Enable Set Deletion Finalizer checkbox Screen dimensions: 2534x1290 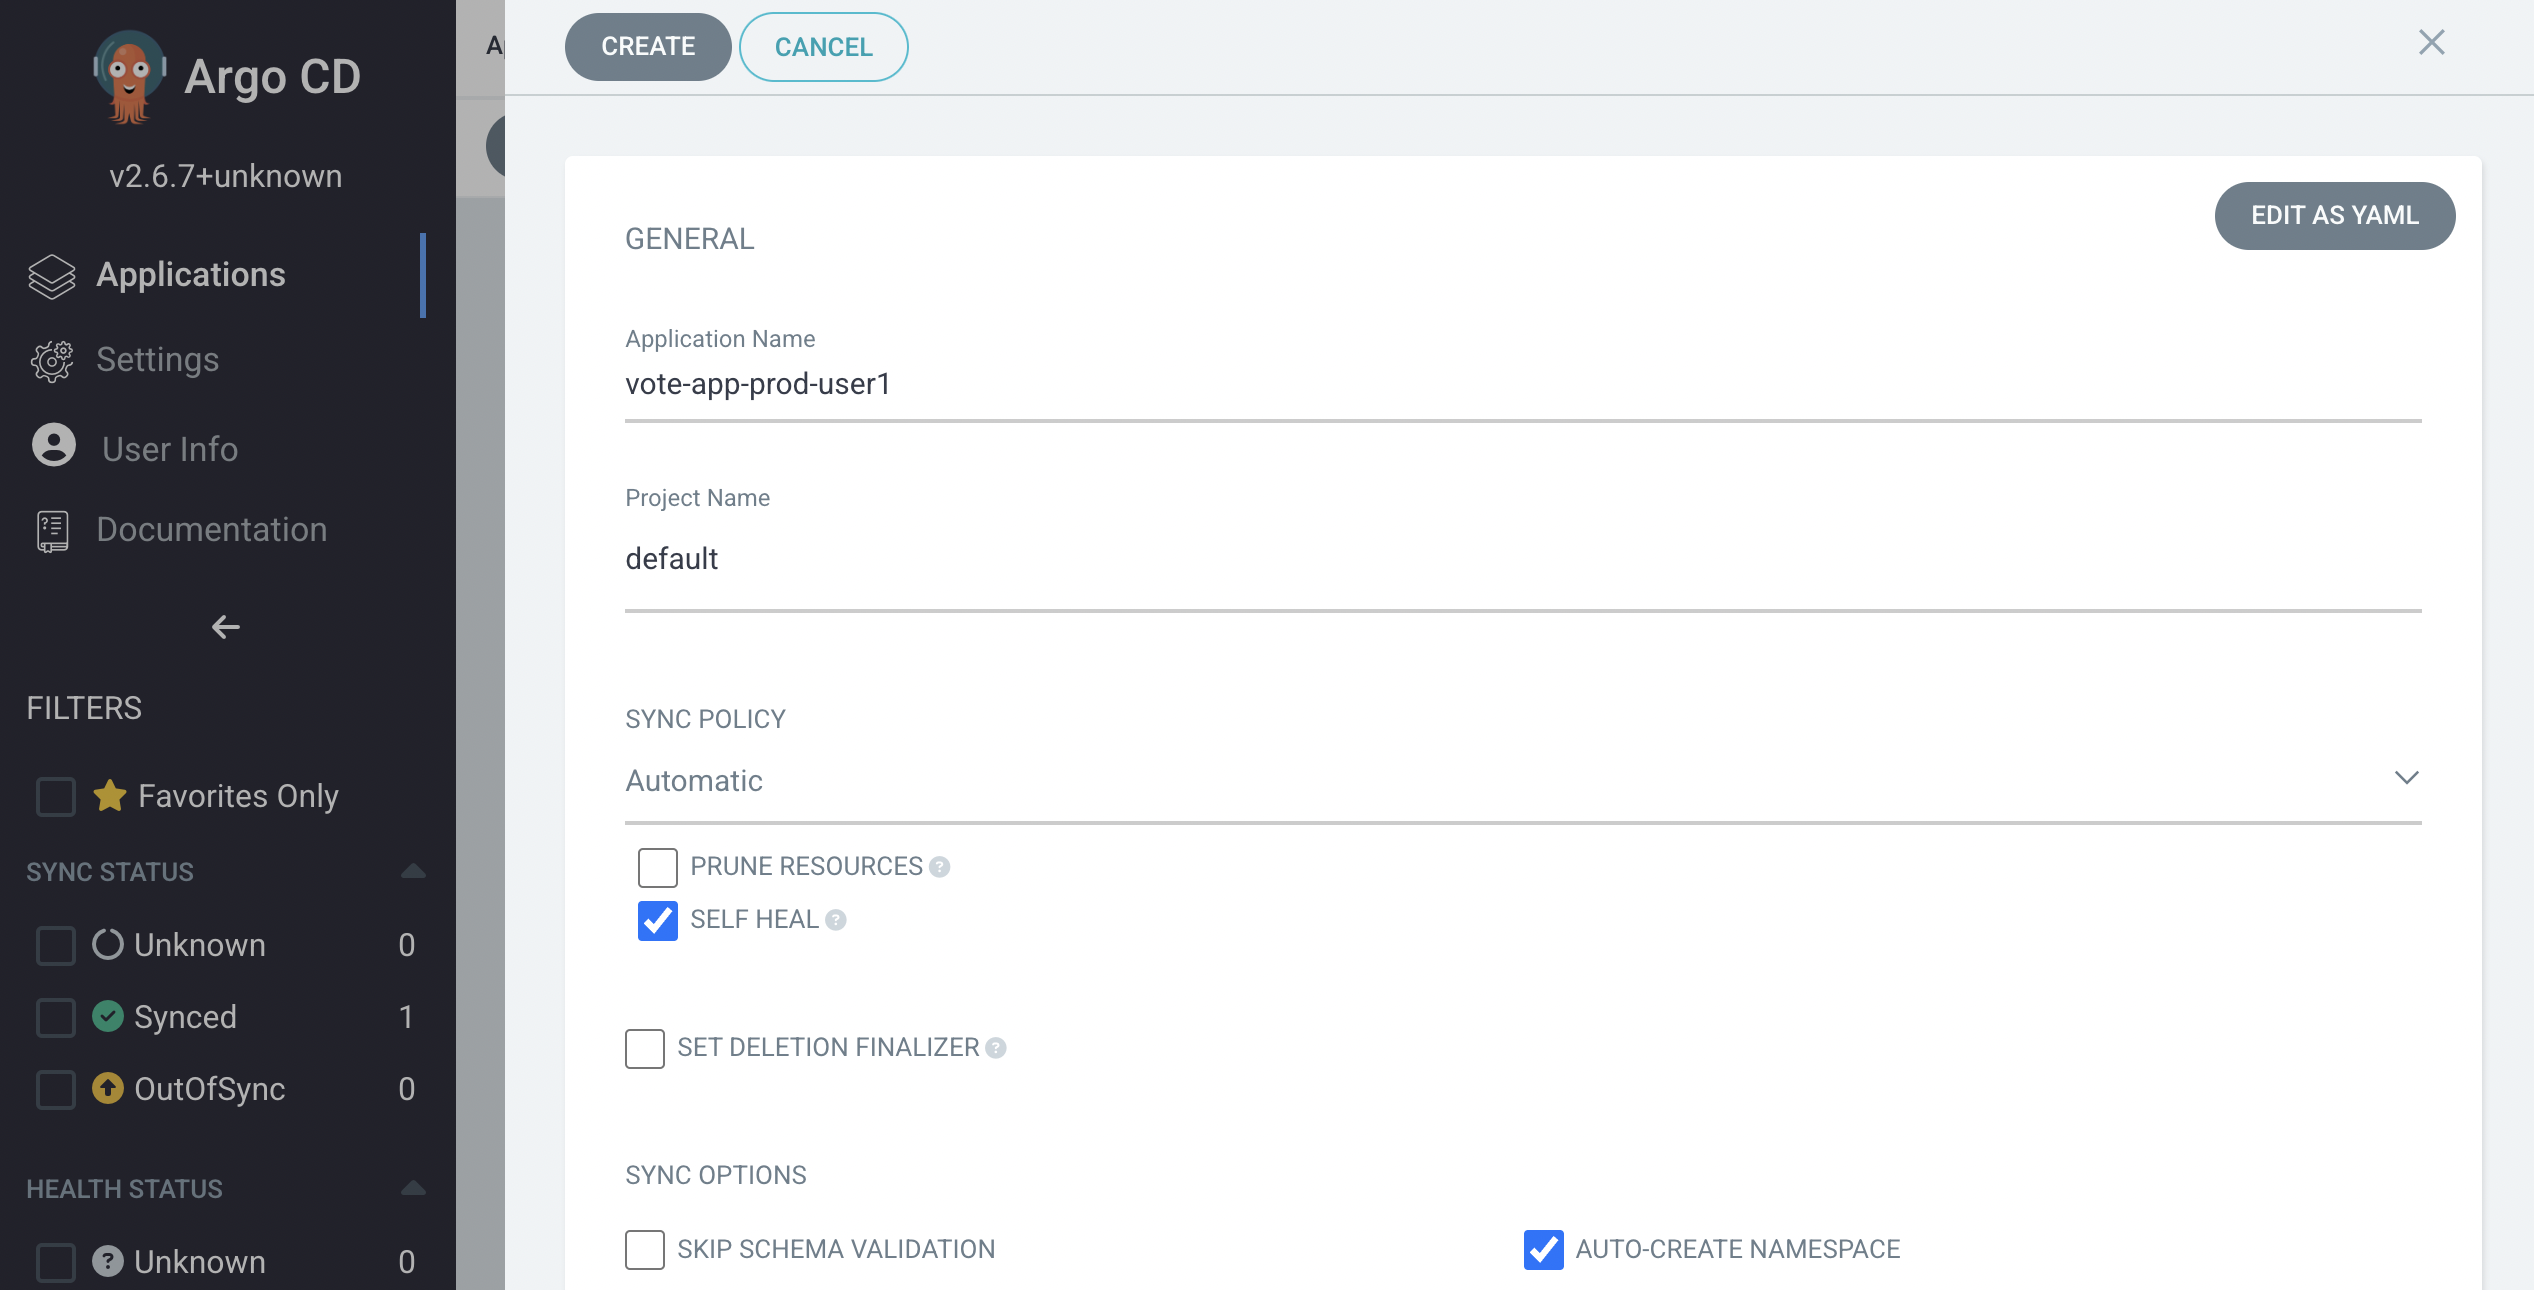pos(644,1048)
